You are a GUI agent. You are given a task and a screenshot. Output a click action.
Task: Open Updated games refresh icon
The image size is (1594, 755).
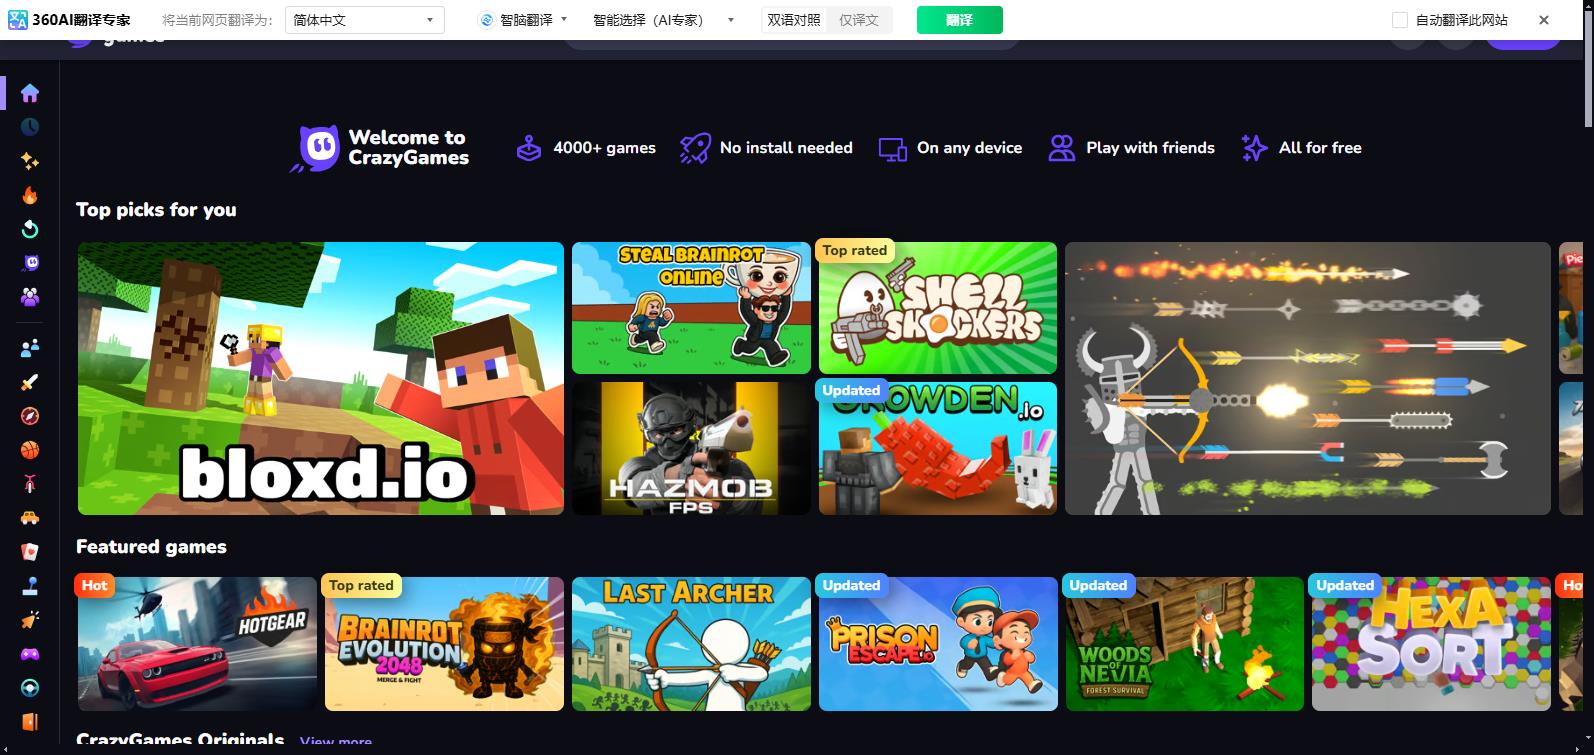pyautogui.click(x=30, y=229)
